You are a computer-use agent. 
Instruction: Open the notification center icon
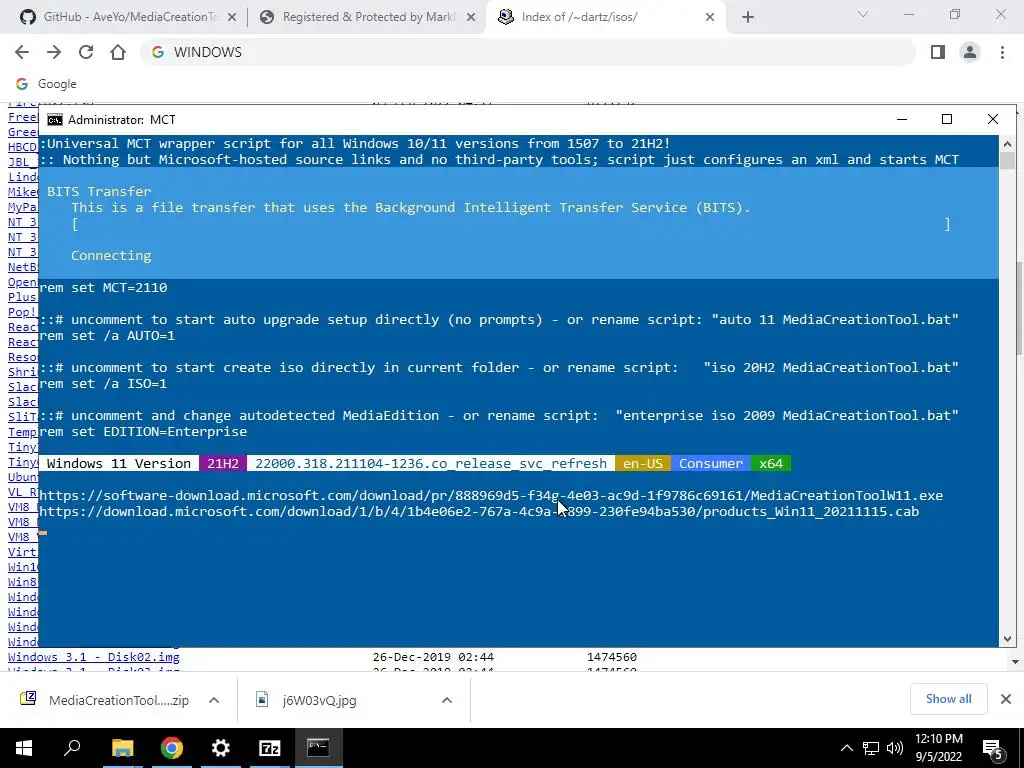993,749
